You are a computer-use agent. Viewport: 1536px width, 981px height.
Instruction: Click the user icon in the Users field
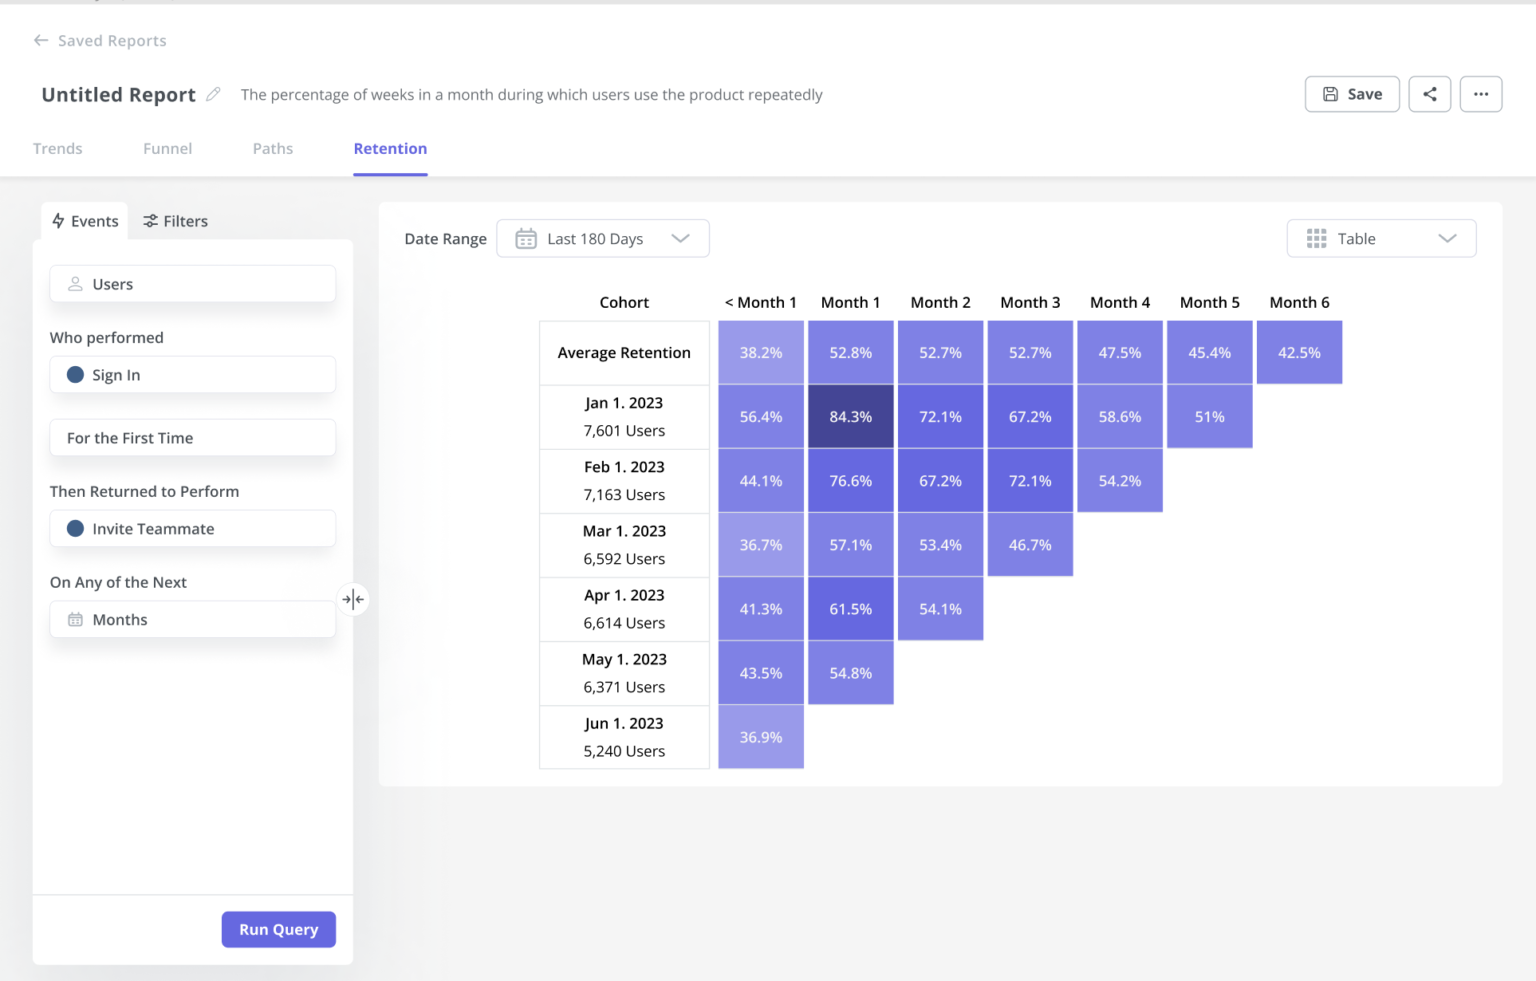click(x=75, y=283)
